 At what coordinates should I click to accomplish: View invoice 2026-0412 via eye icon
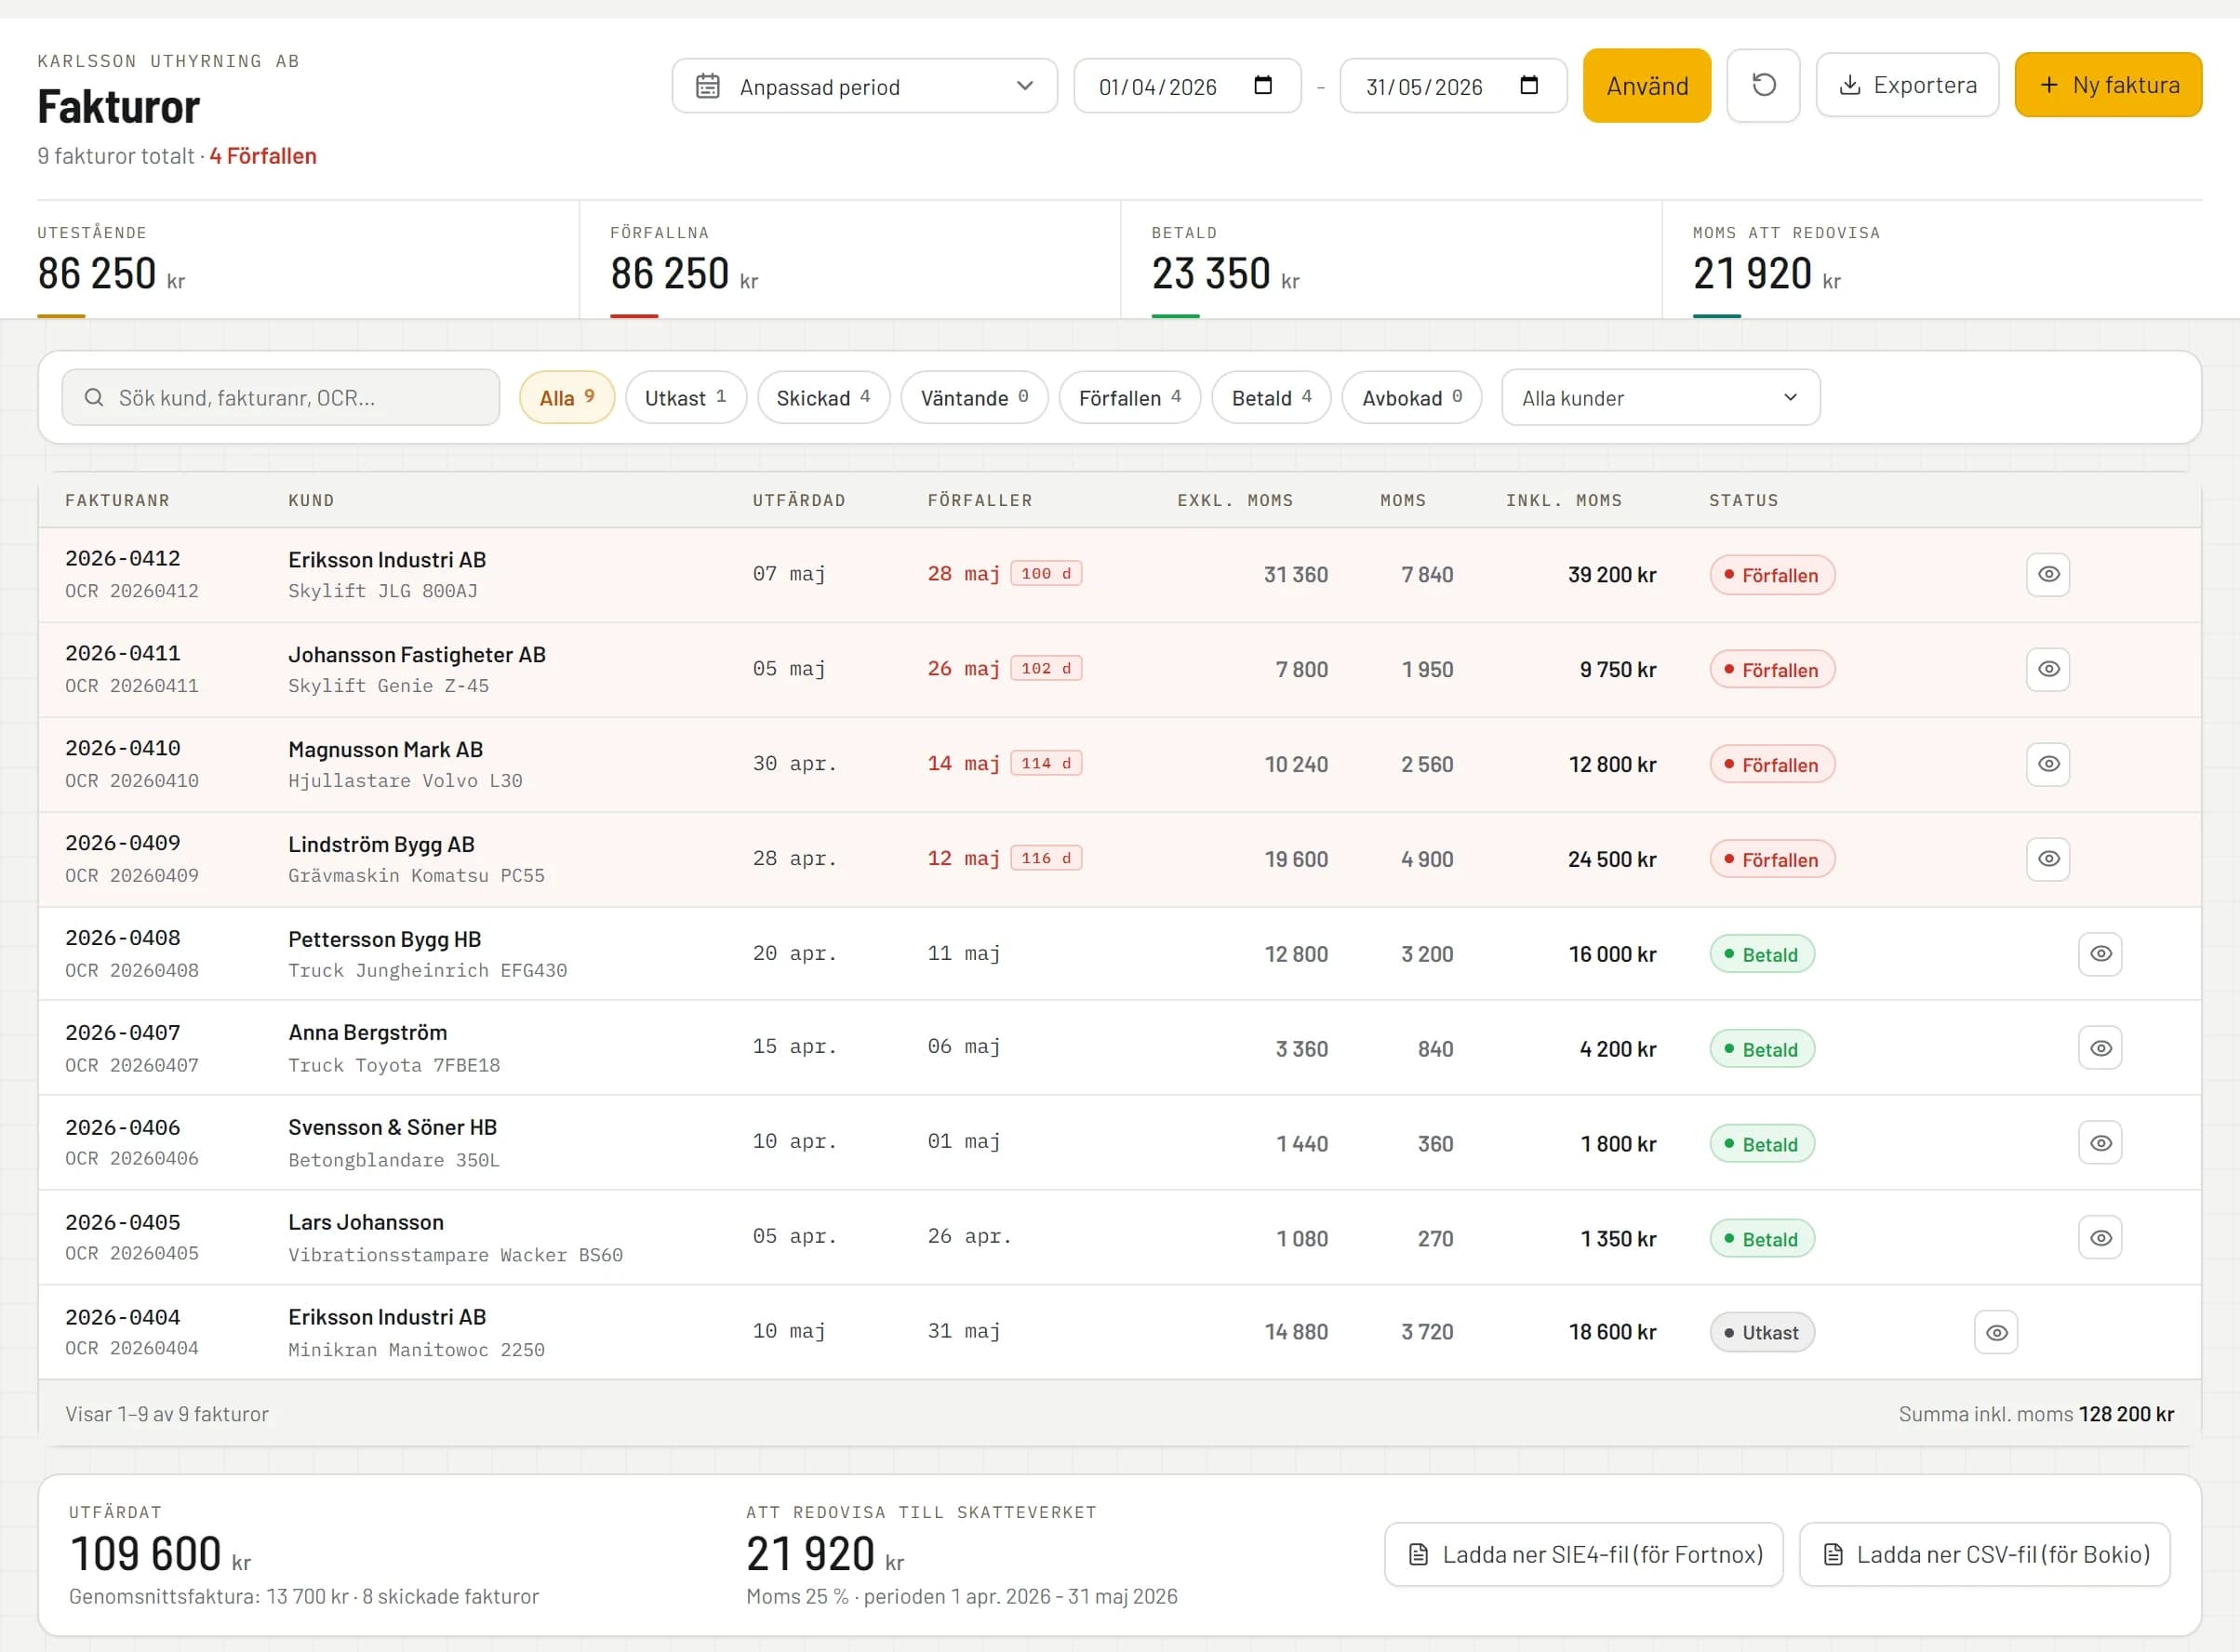pyautogui.click(x=2048, y=575)
